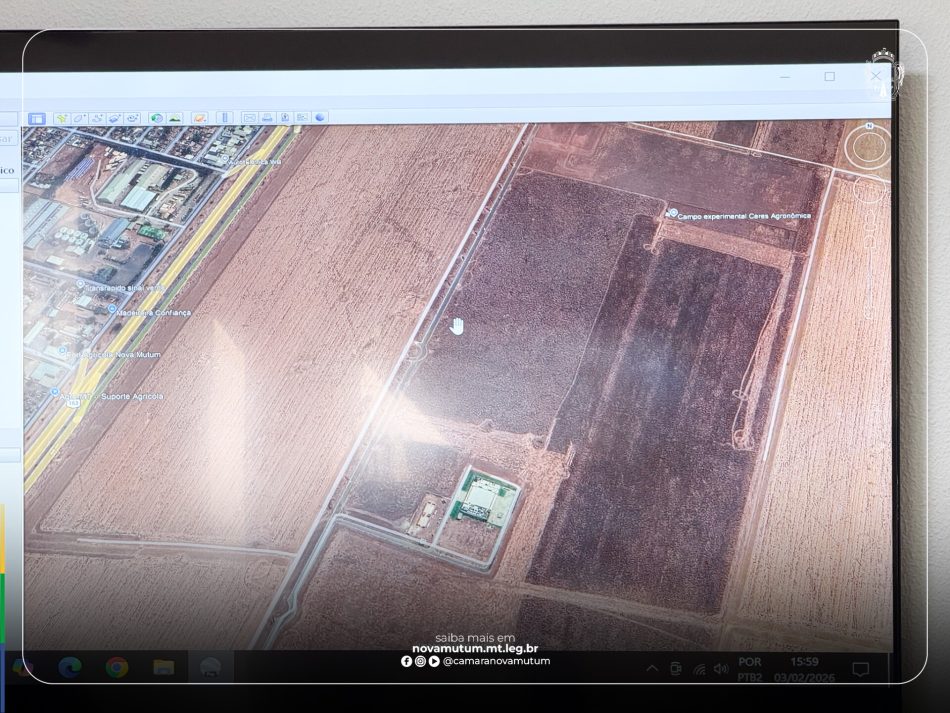Open the planets switcher dropdown

[200, 118]
